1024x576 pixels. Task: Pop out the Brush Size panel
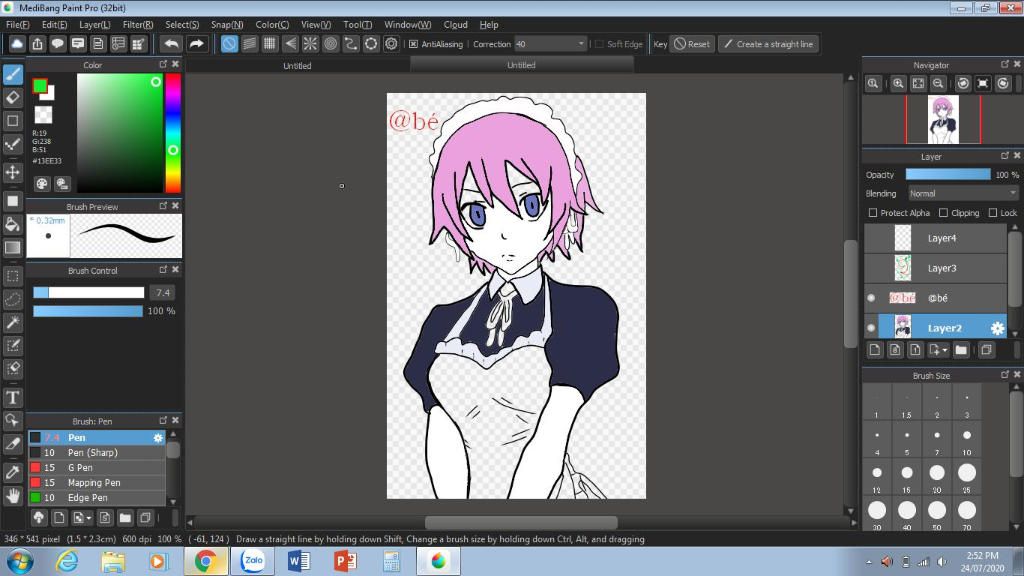point(1005,374)
